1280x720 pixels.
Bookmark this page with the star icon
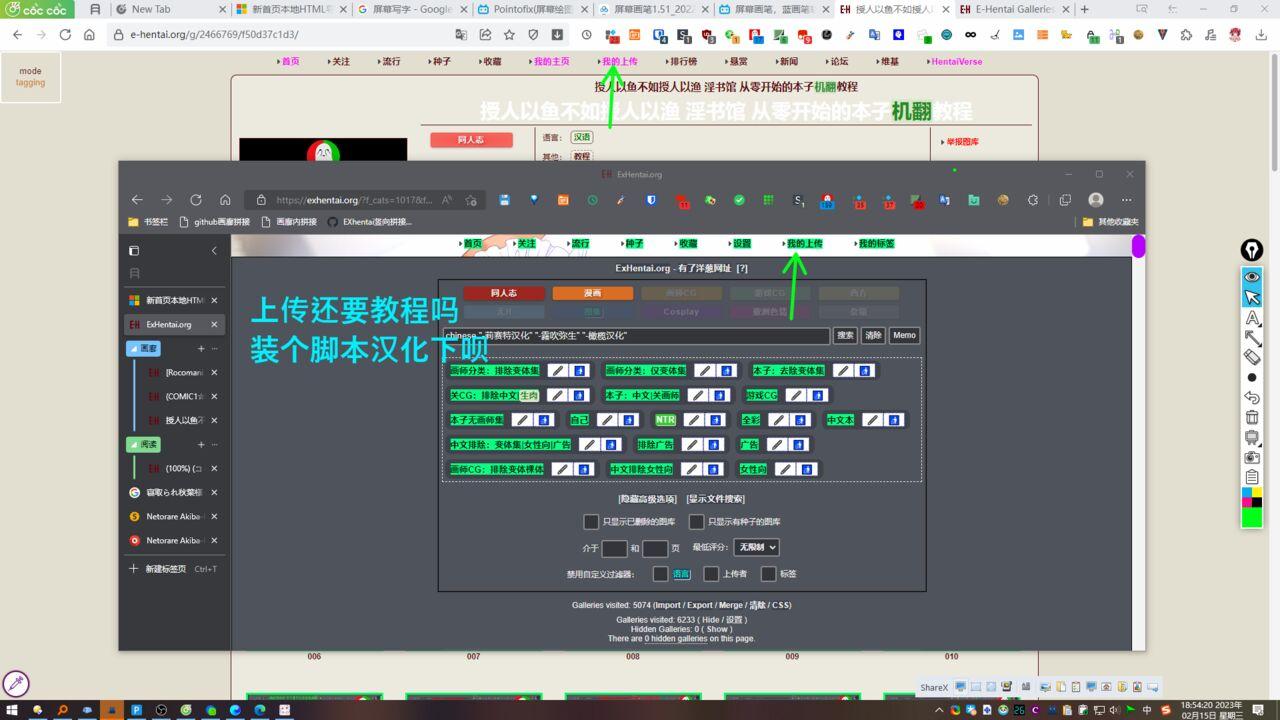click(x=509, y=34)
